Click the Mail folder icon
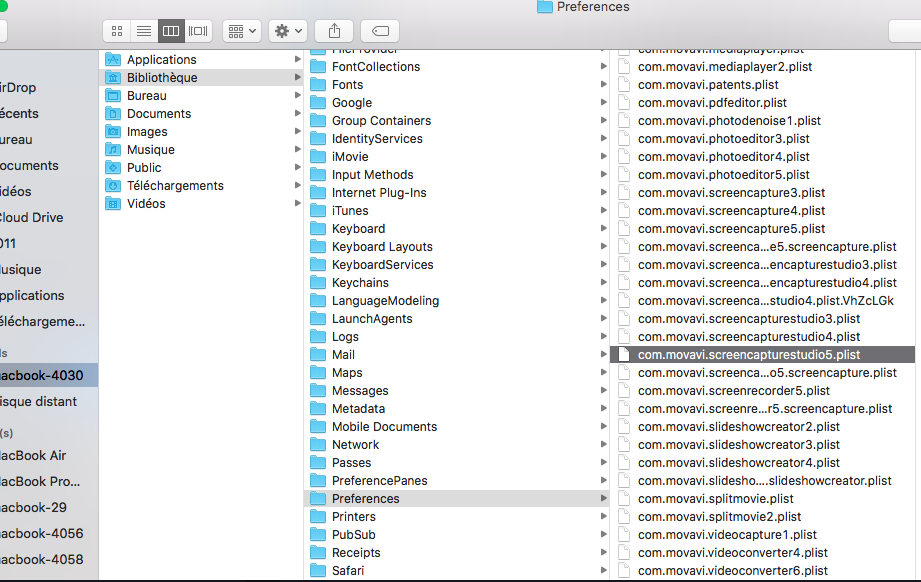 318,355
